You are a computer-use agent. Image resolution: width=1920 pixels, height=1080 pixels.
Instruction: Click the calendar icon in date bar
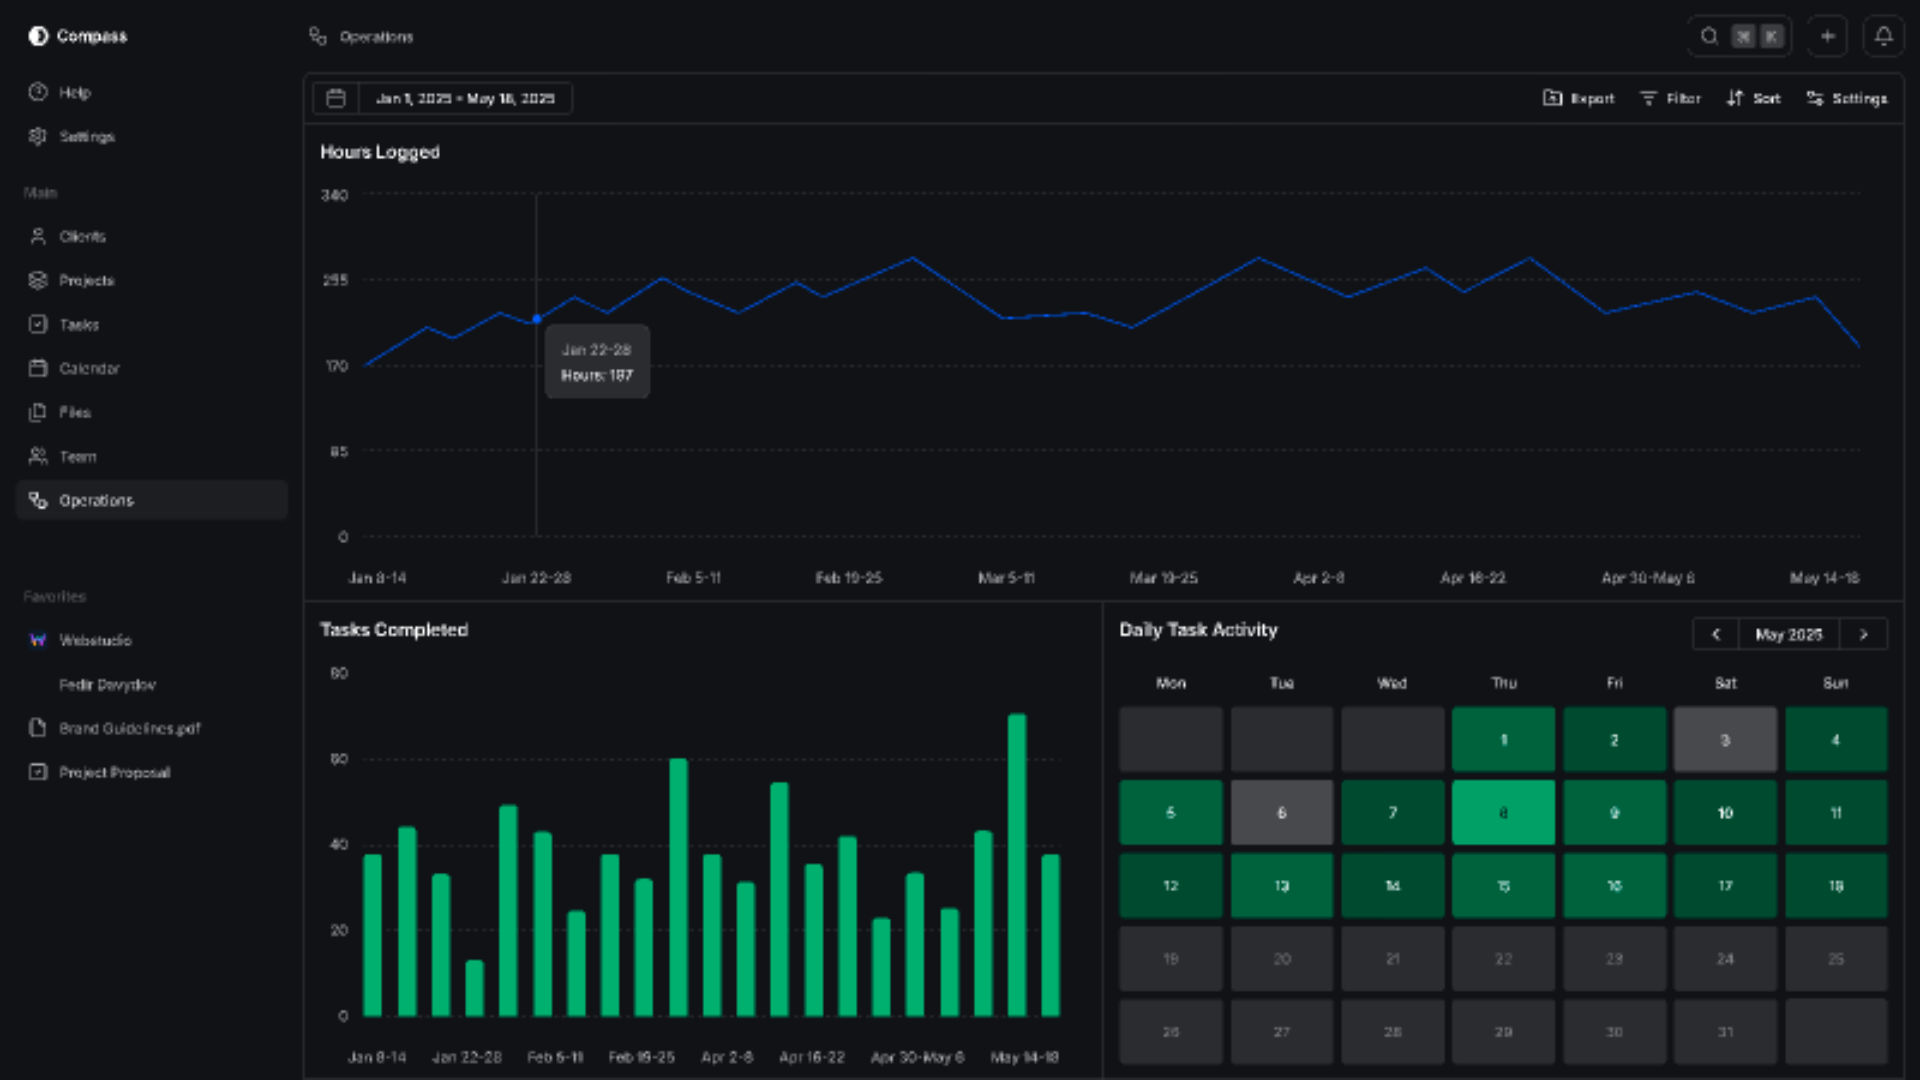(x=336, y=98)
